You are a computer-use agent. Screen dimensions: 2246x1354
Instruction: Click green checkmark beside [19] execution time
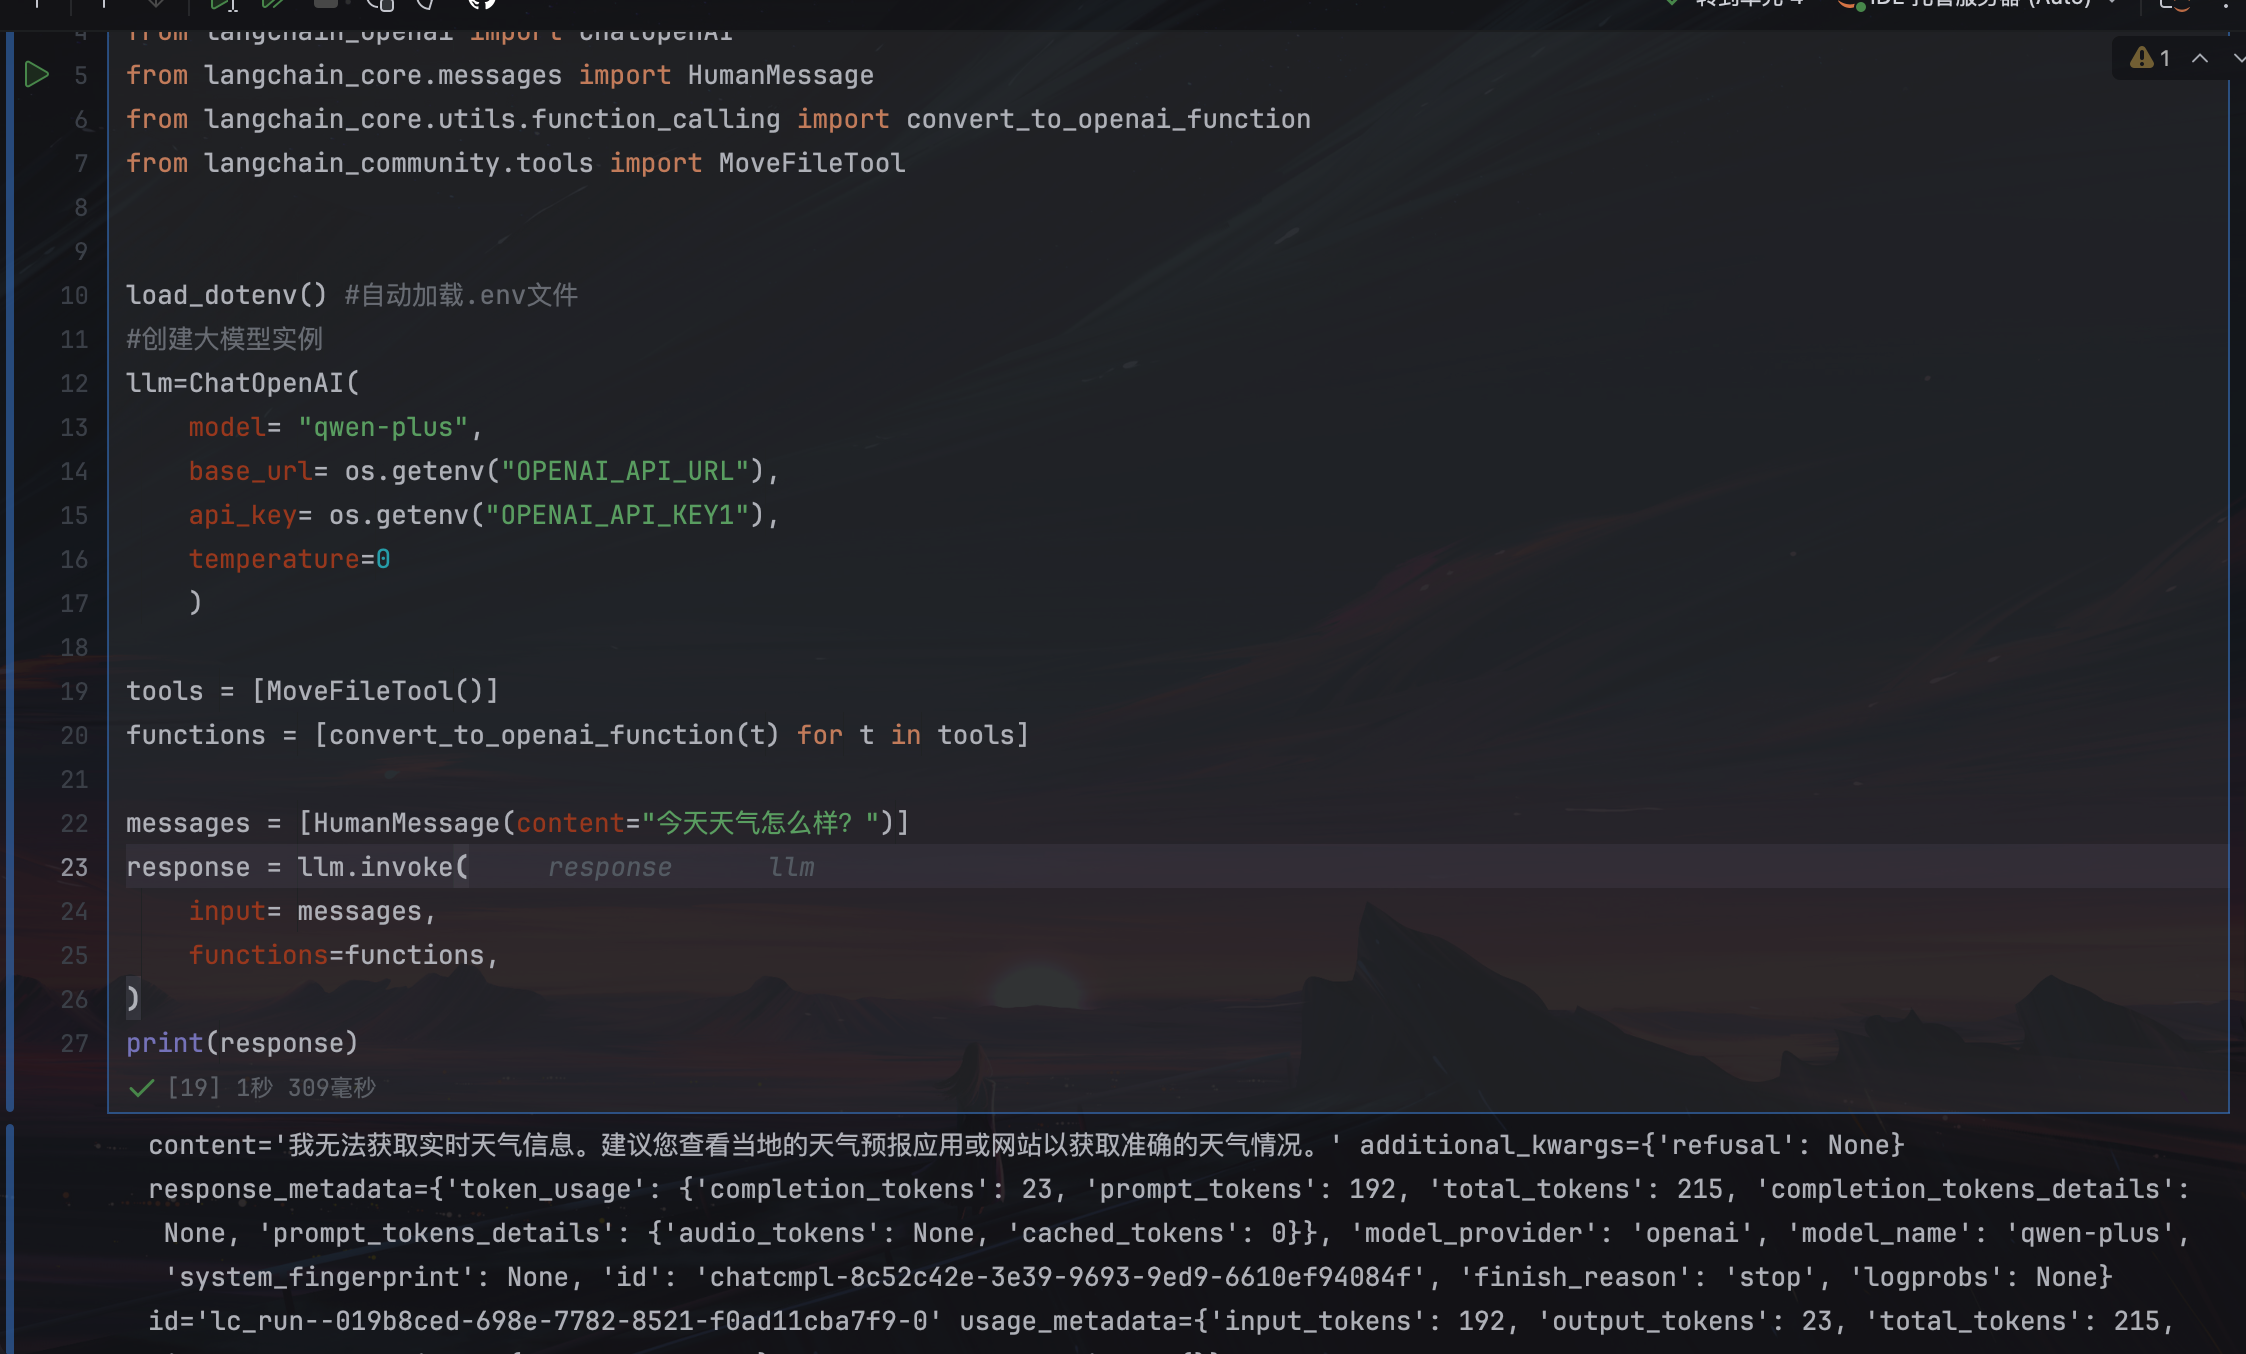pyautogui.click(x=142, y=1088)
